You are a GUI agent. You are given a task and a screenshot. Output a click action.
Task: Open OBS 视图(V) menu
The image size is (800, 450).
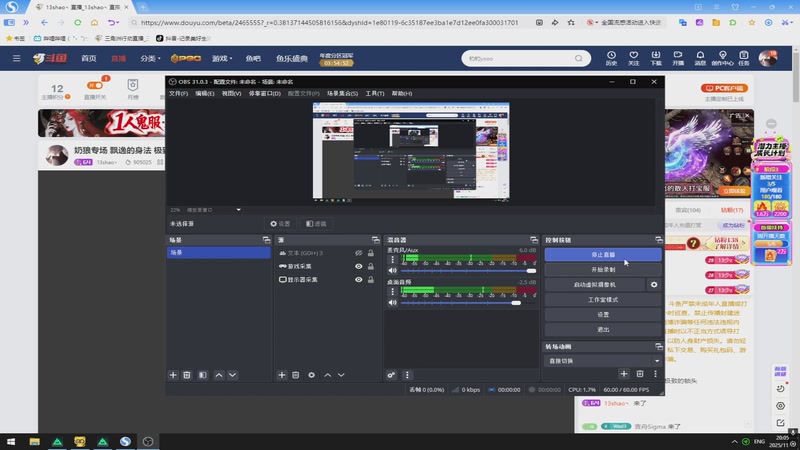point(231,93)
